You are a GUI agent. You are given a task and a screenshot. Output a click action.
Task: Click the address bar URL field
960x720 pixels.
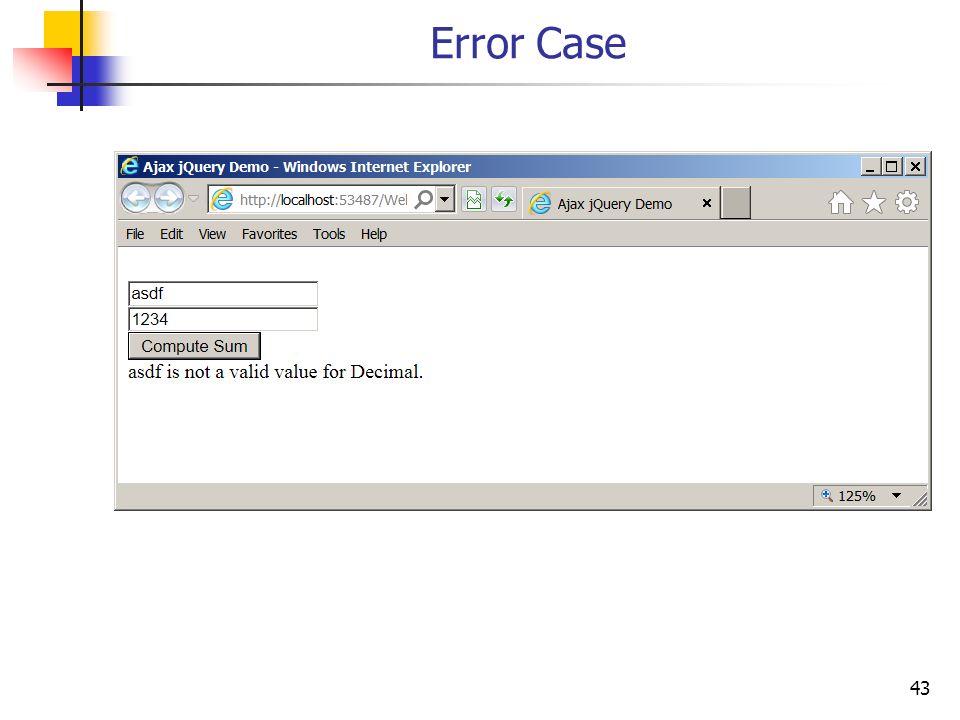pos(324,200)
